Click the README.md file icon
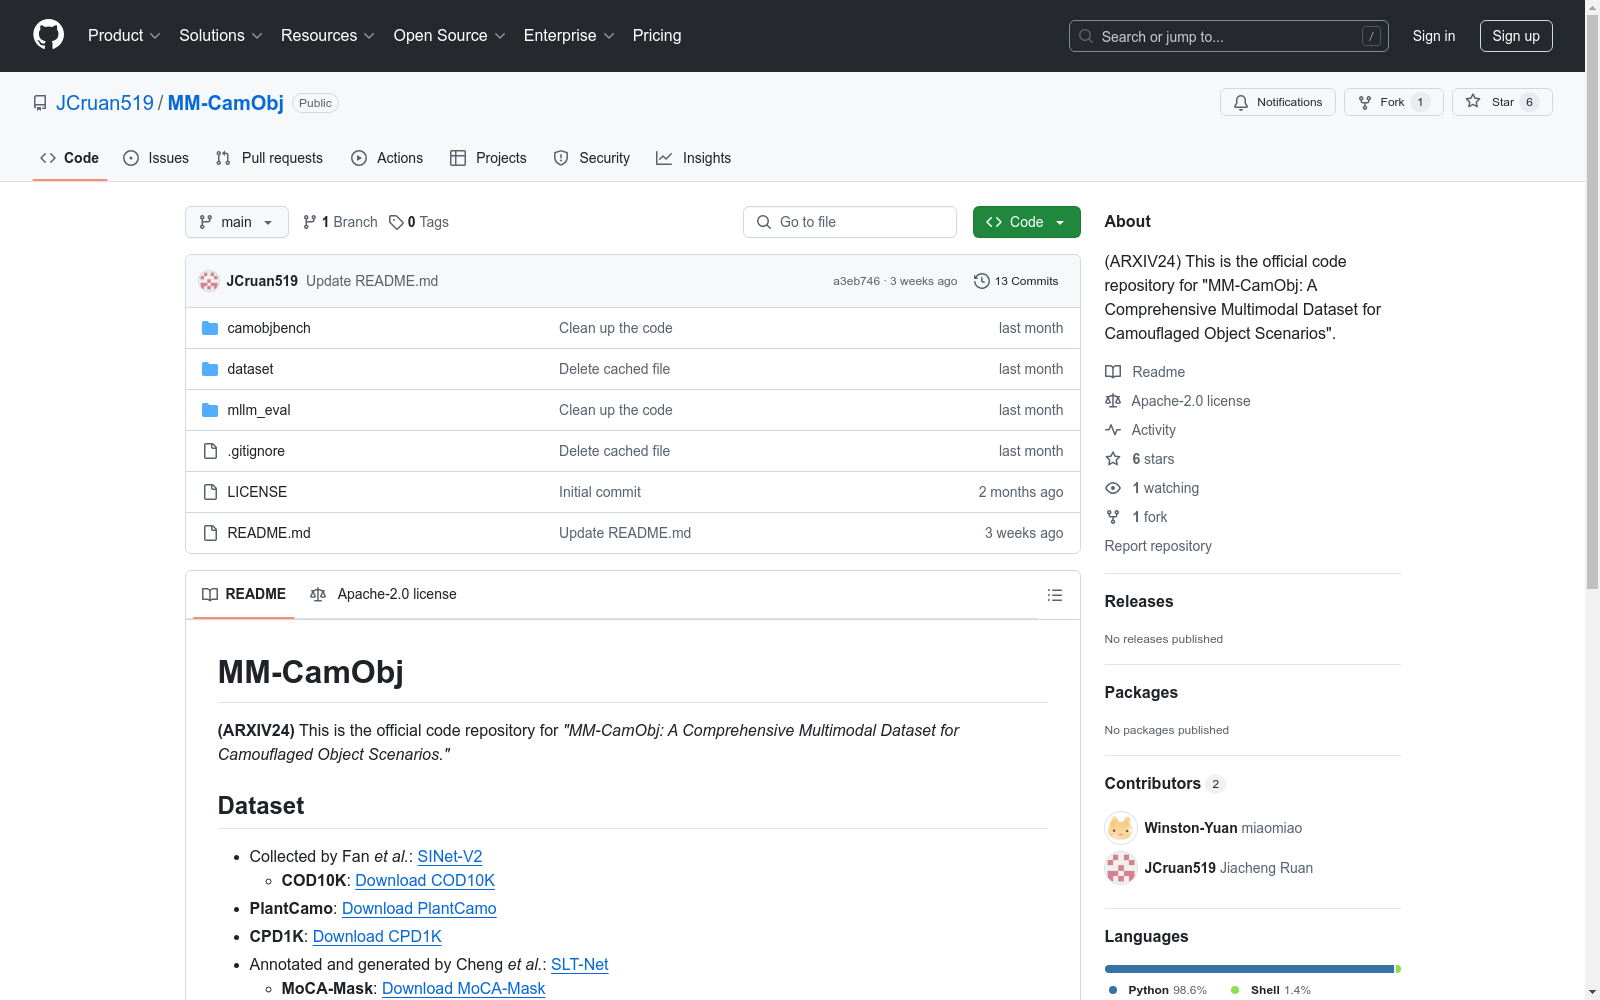 [210, 533]
